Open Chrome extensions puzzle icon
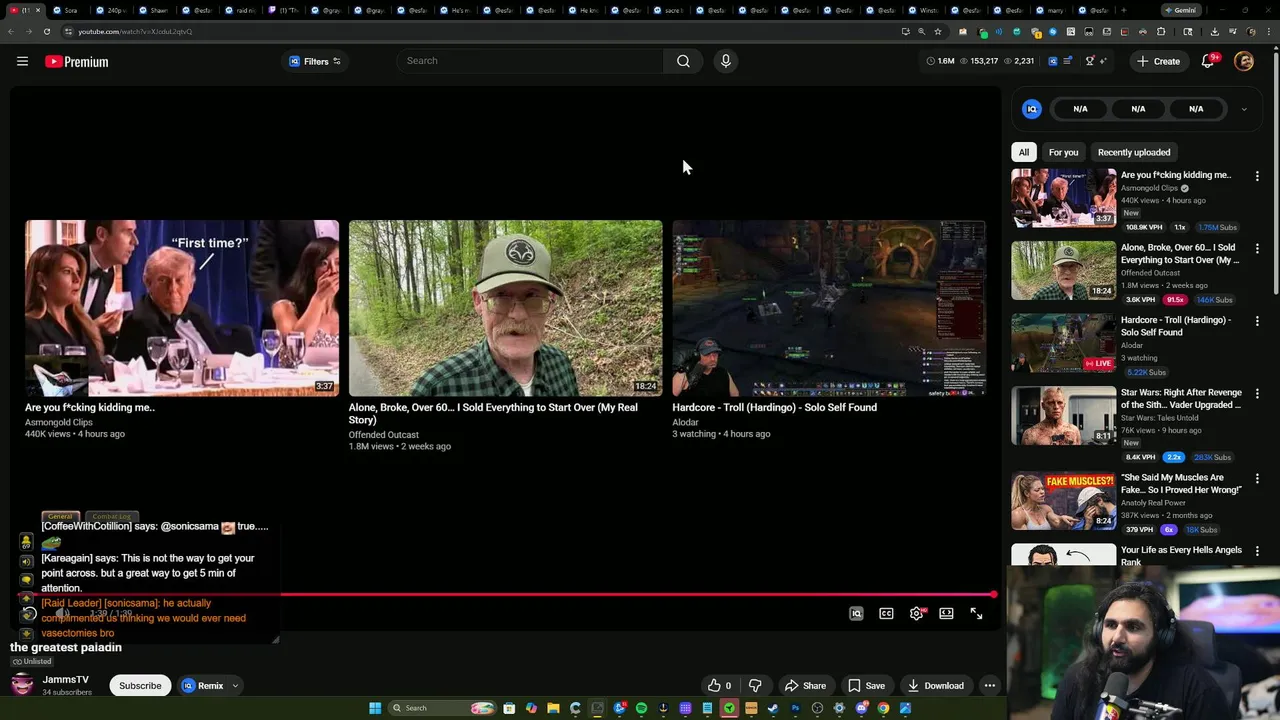Viewport: 1280px width, 720px height. point(1161,31)
